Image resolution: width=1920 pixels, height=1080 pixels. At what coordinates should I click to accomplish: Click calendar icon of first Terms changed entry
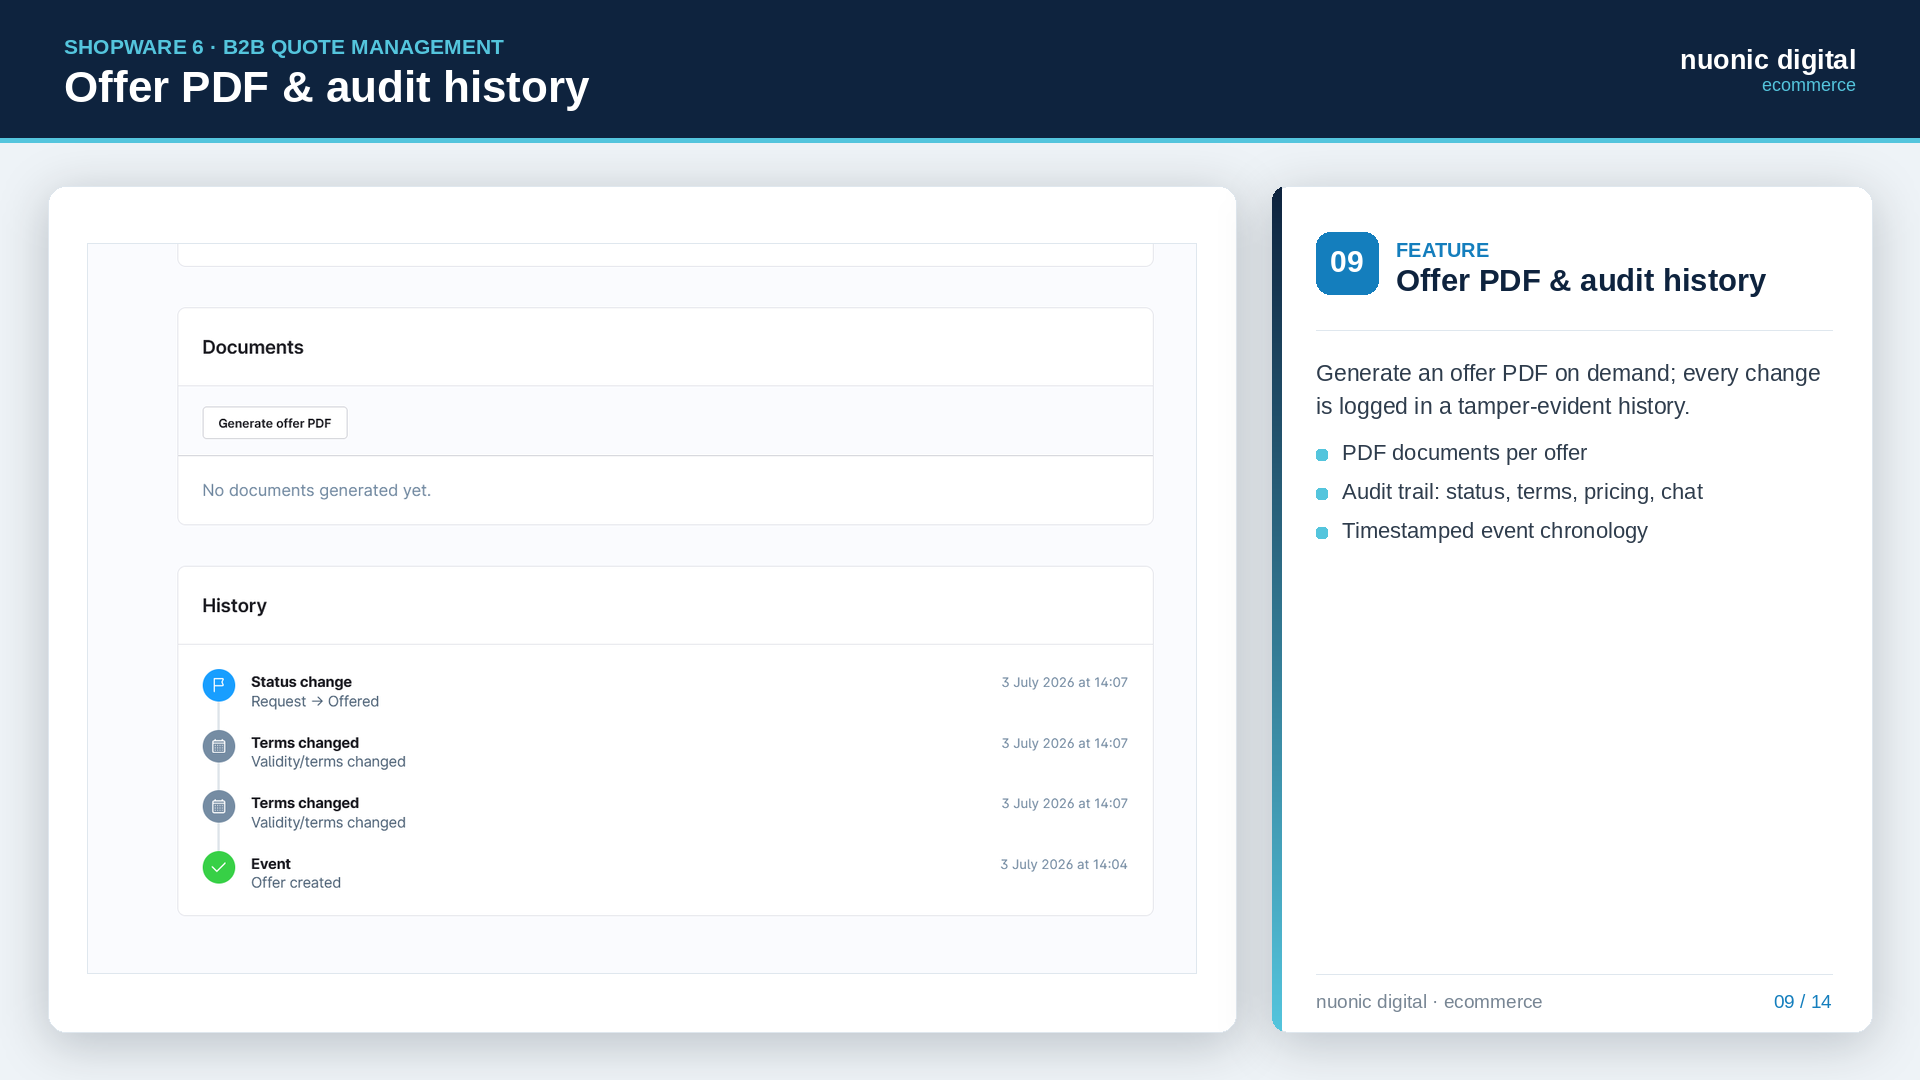[219, 746]
